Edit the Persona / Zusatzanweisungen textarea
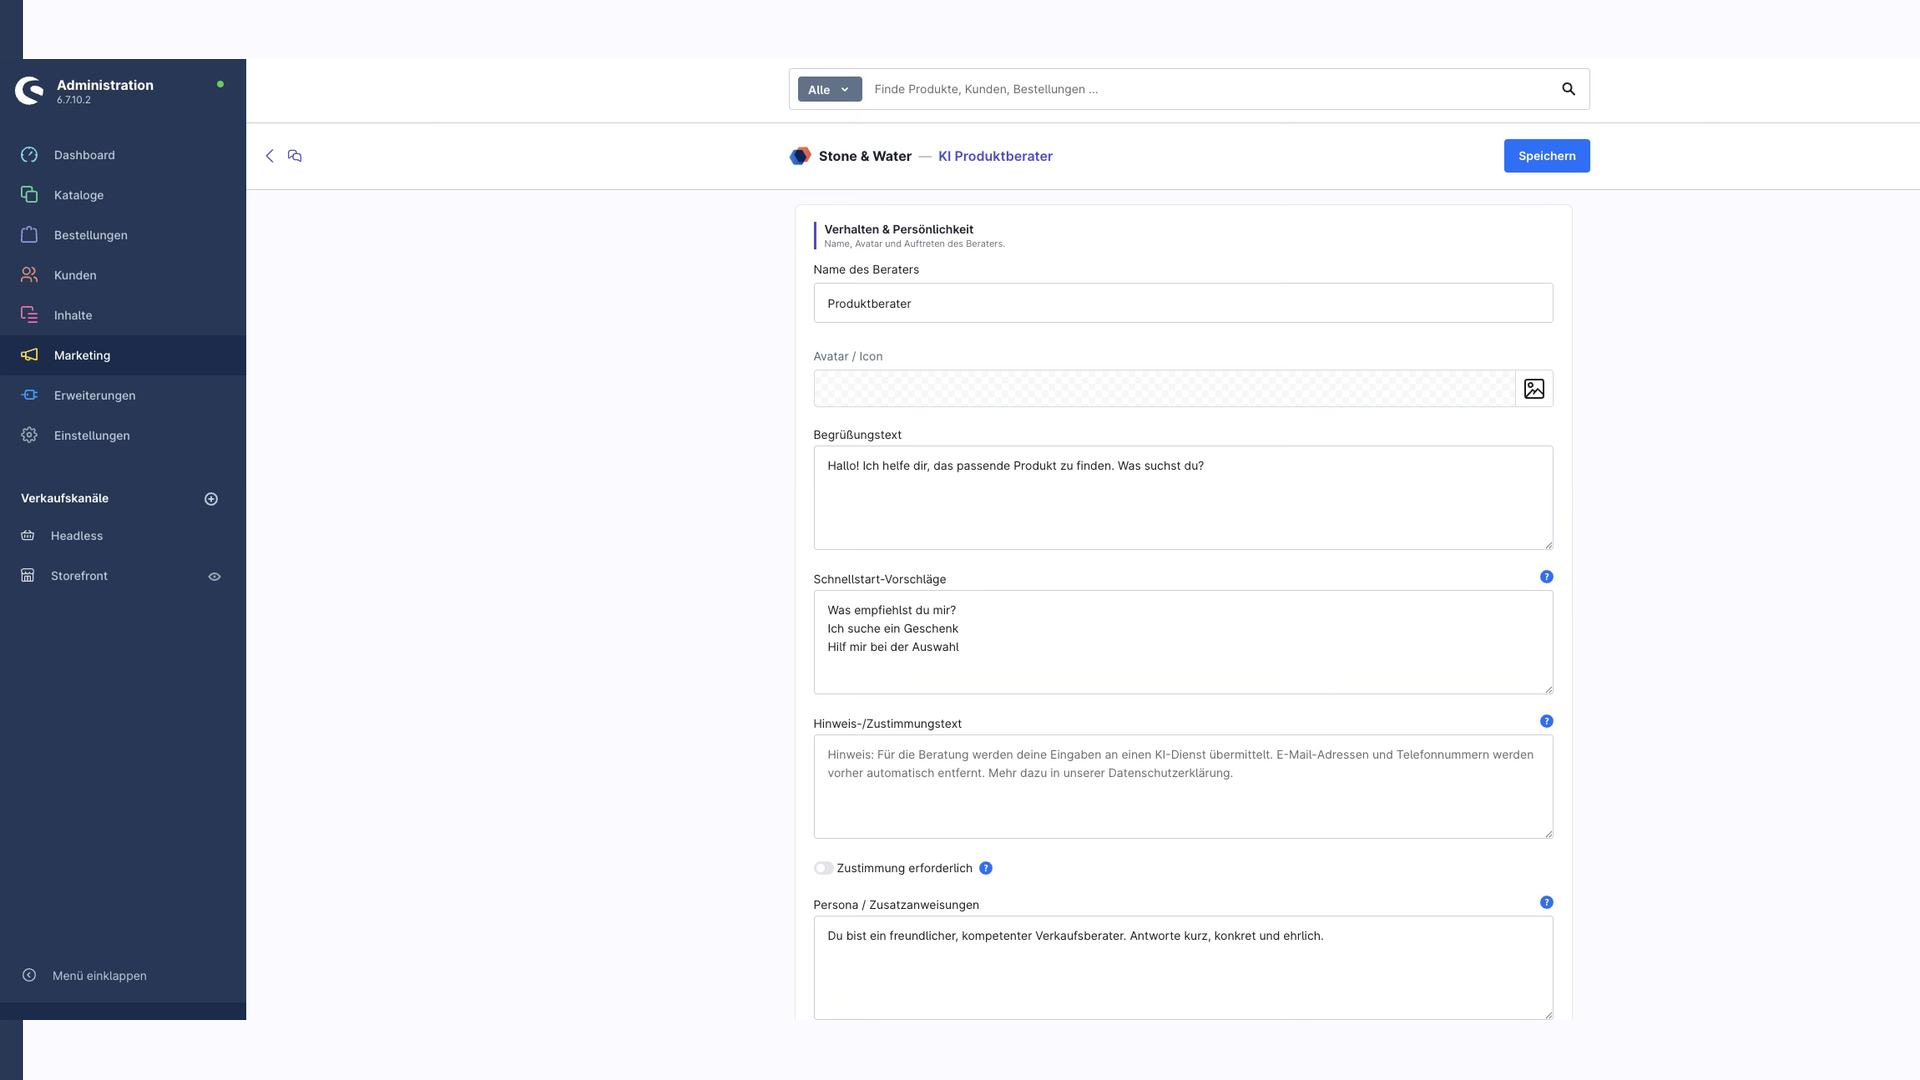 point(1183,968)
